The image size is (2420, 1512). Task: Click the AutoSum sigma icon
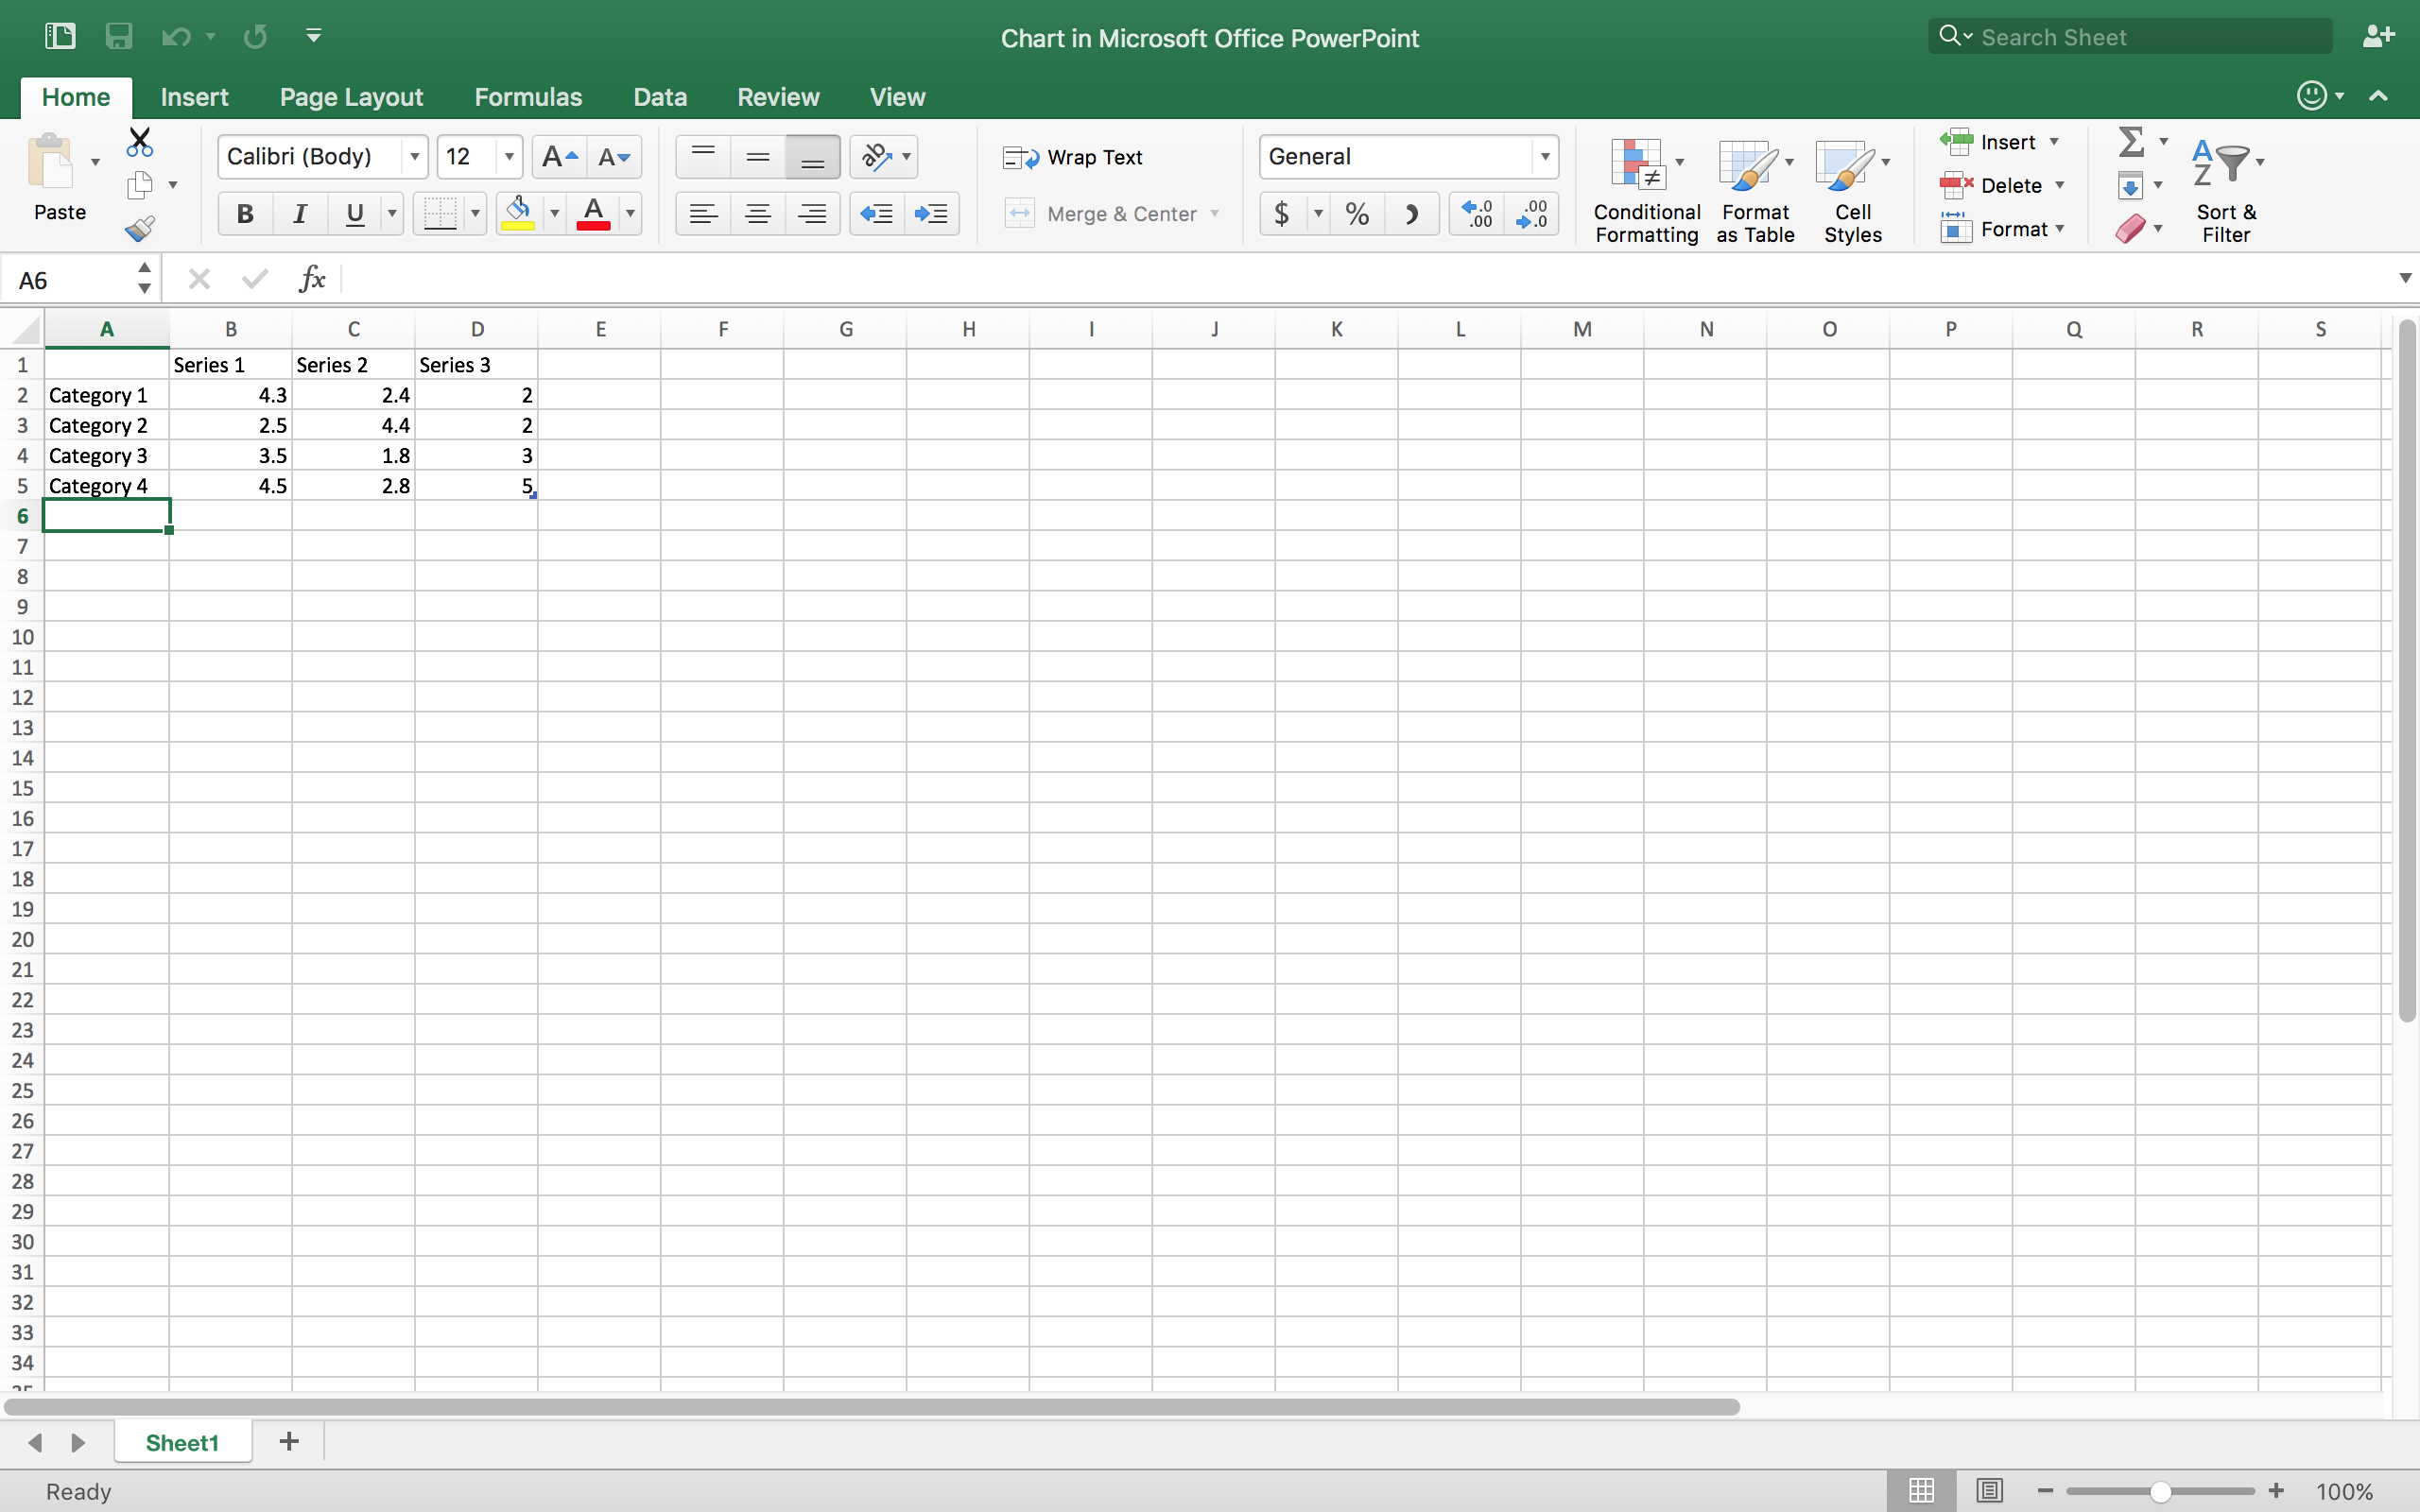(x=2131, y=142)
